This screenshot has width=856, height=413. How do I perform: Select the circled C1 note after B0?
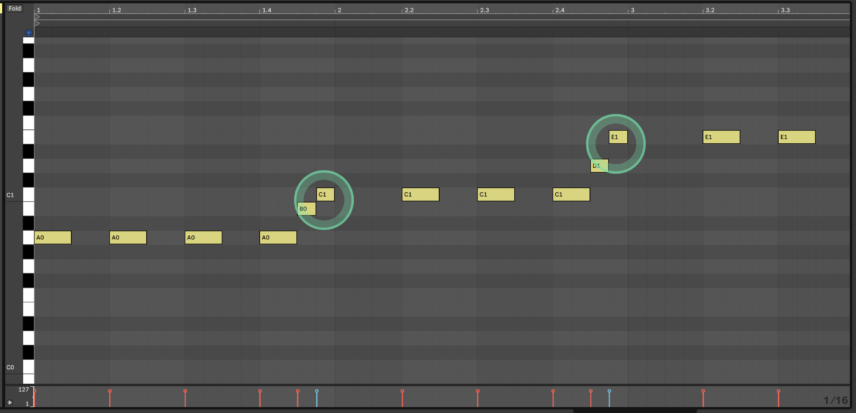pyautogui.click(x=326, y=195)
